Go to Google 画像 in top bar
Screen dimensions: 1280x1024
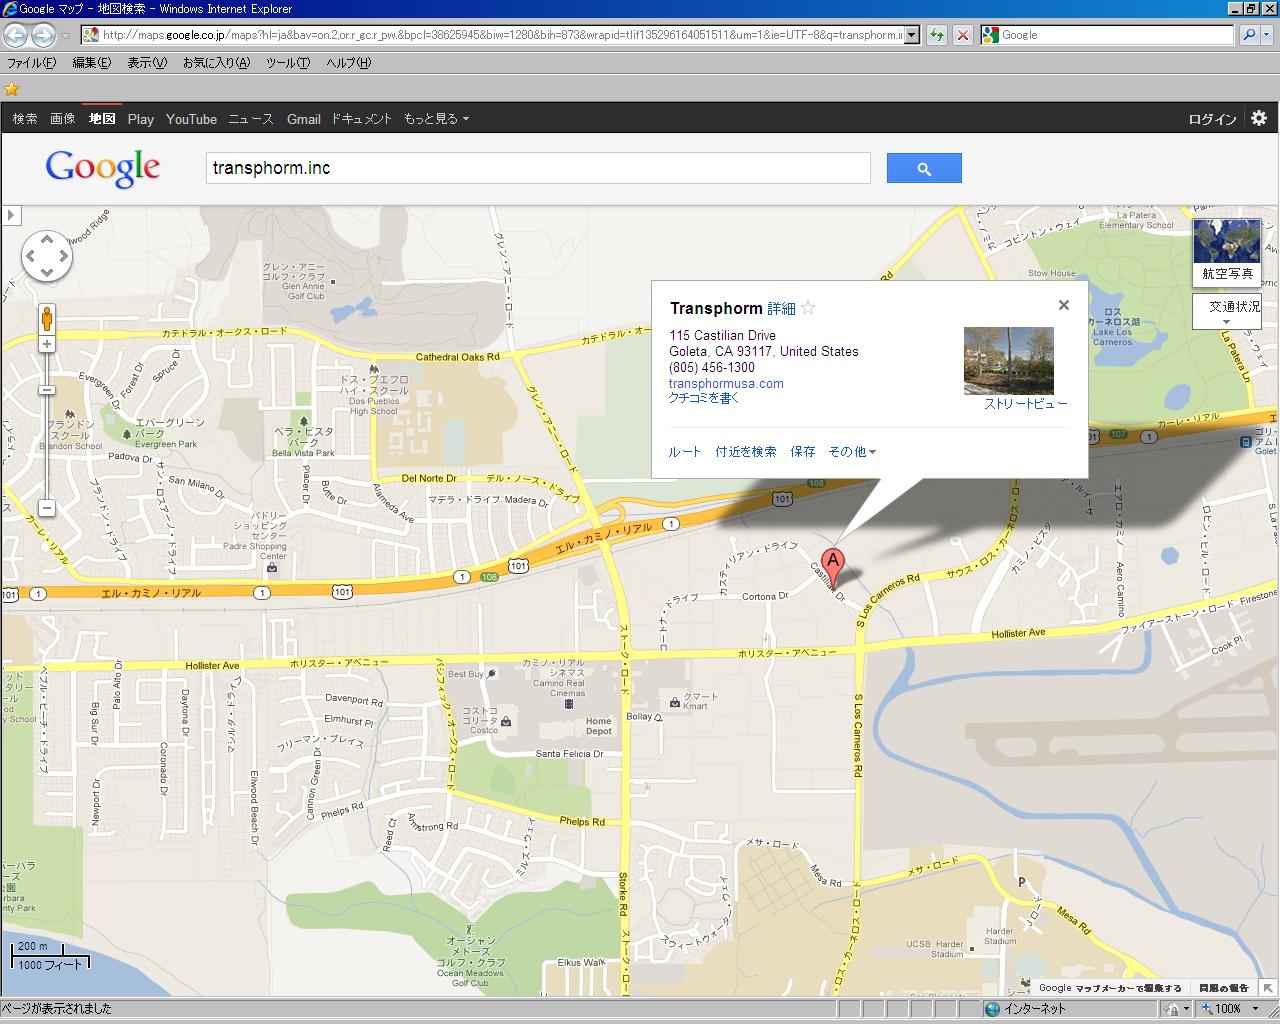point(62,119)
